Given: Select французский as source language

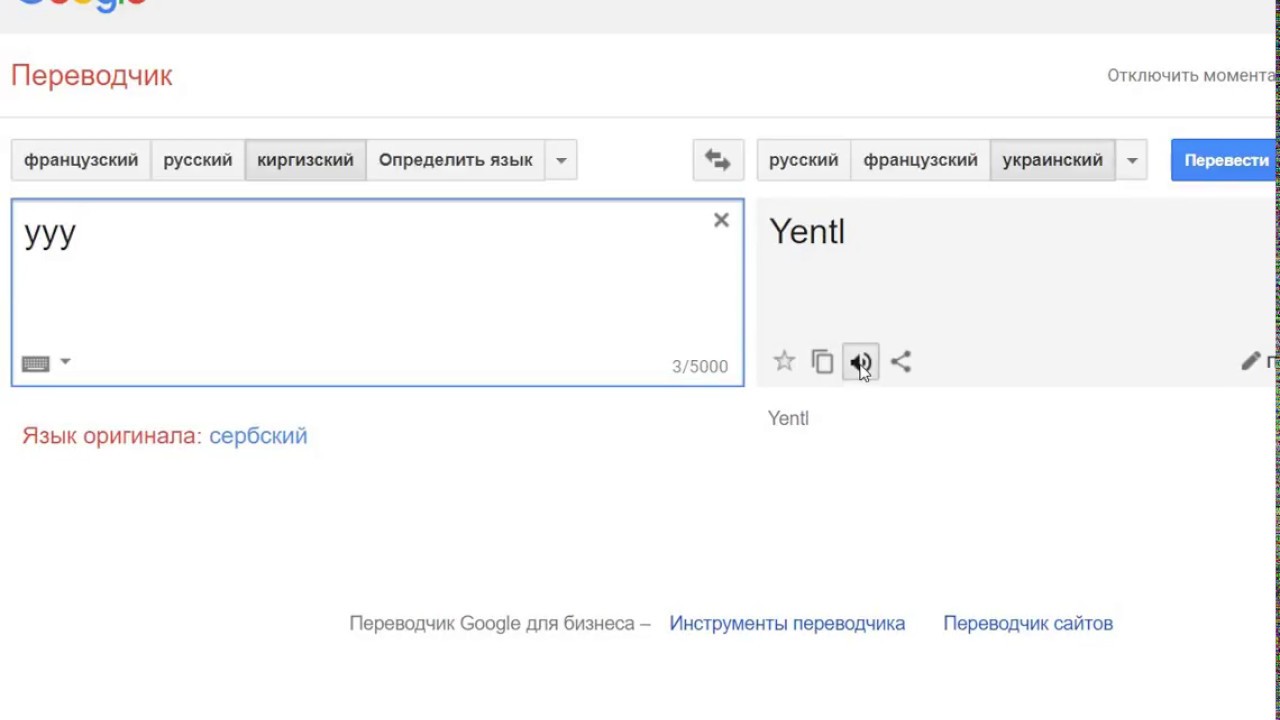Looking at the screenshot, I should click(x=81, y=160).
